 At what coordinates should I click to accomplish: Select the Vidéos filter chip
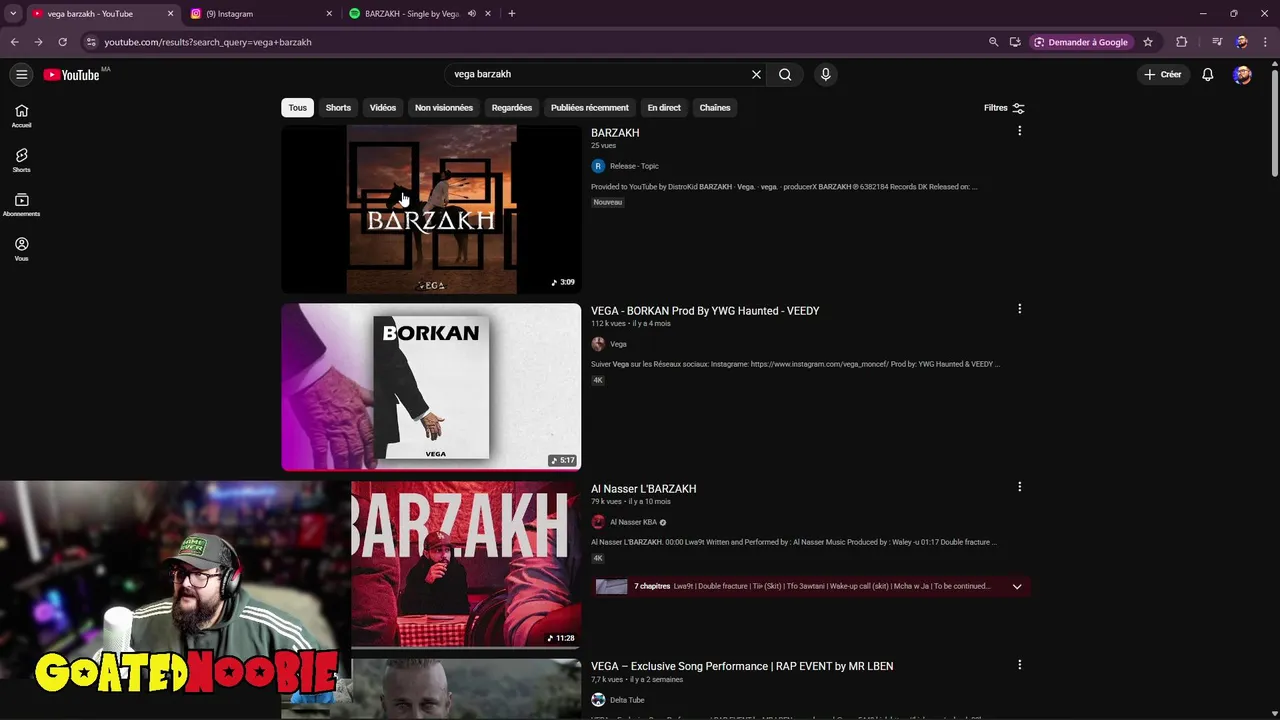point(383,108)
